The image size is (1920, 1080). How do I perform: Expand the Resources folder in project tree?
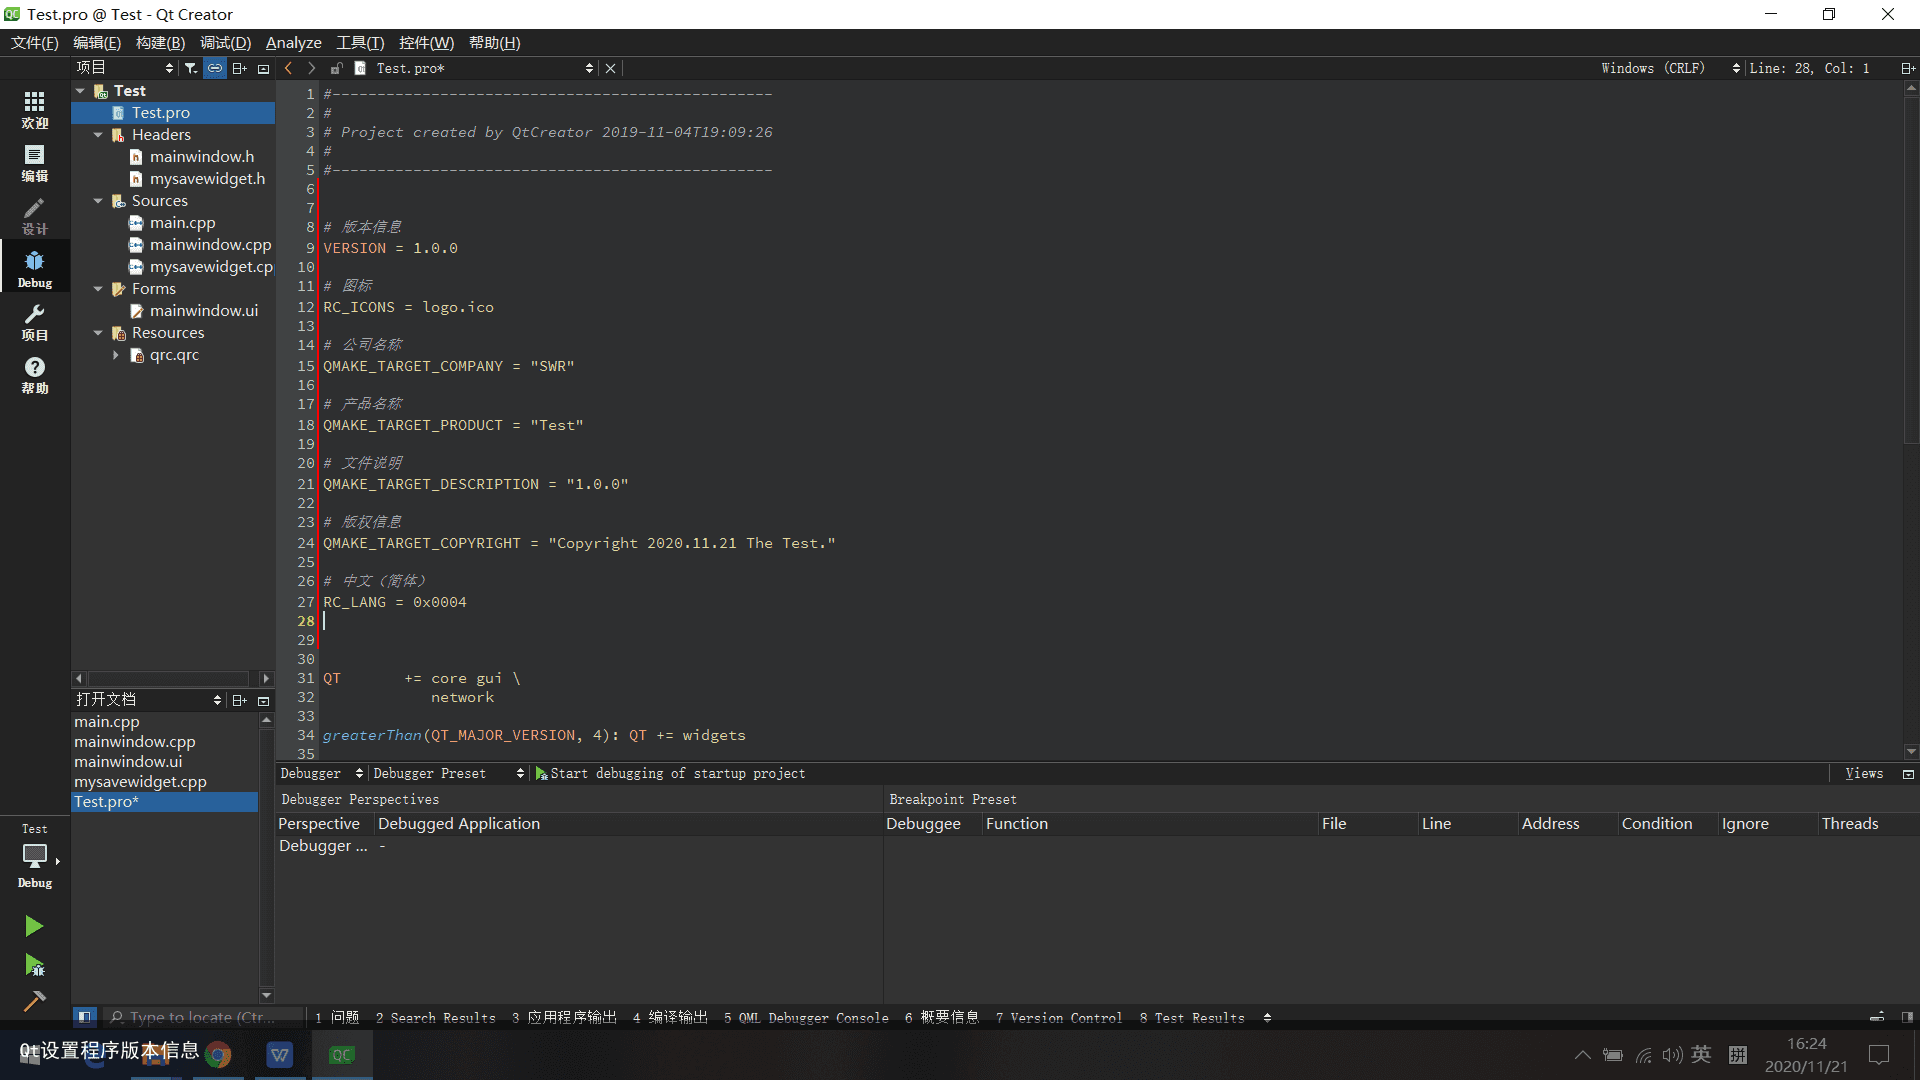[102, 331]
